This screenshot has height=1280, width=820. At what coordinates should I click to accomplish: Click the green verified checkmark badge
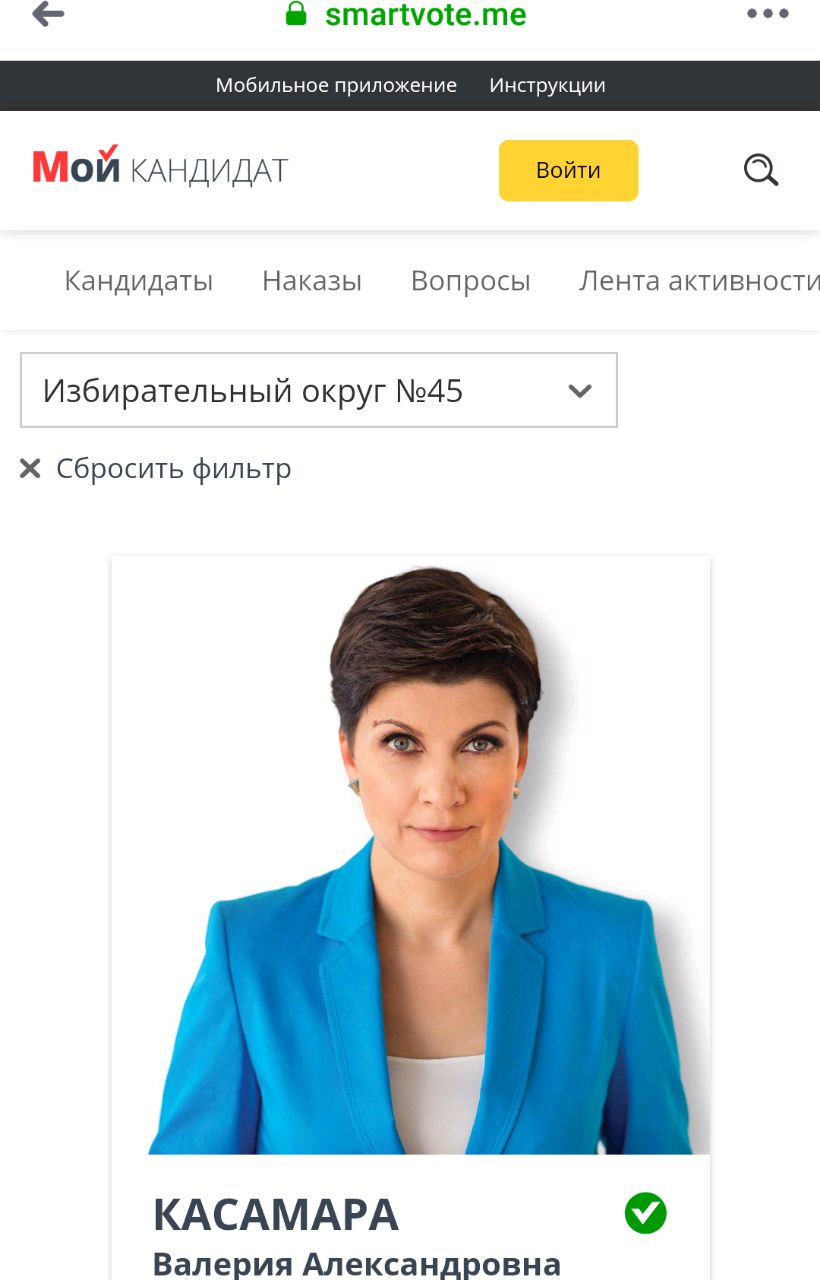pyautogui.click(x=645, y=1213)
